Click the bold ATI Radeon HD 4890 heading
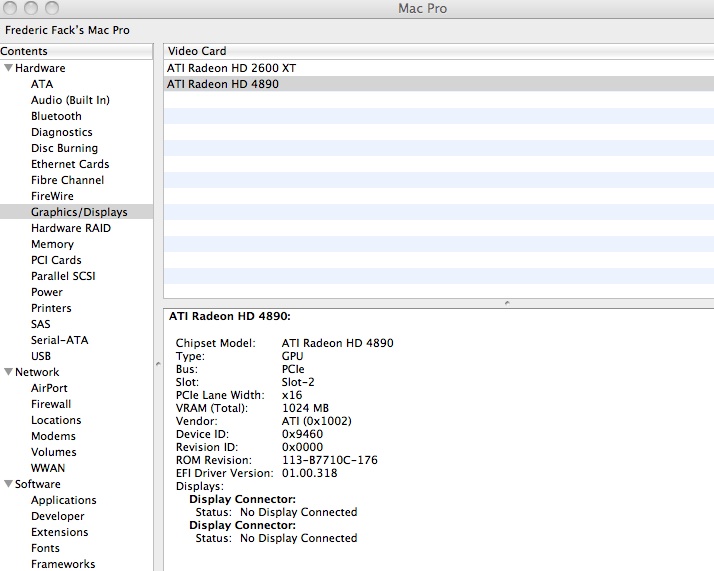The height and width of the screenshot is (571, 714). (230, 316)
